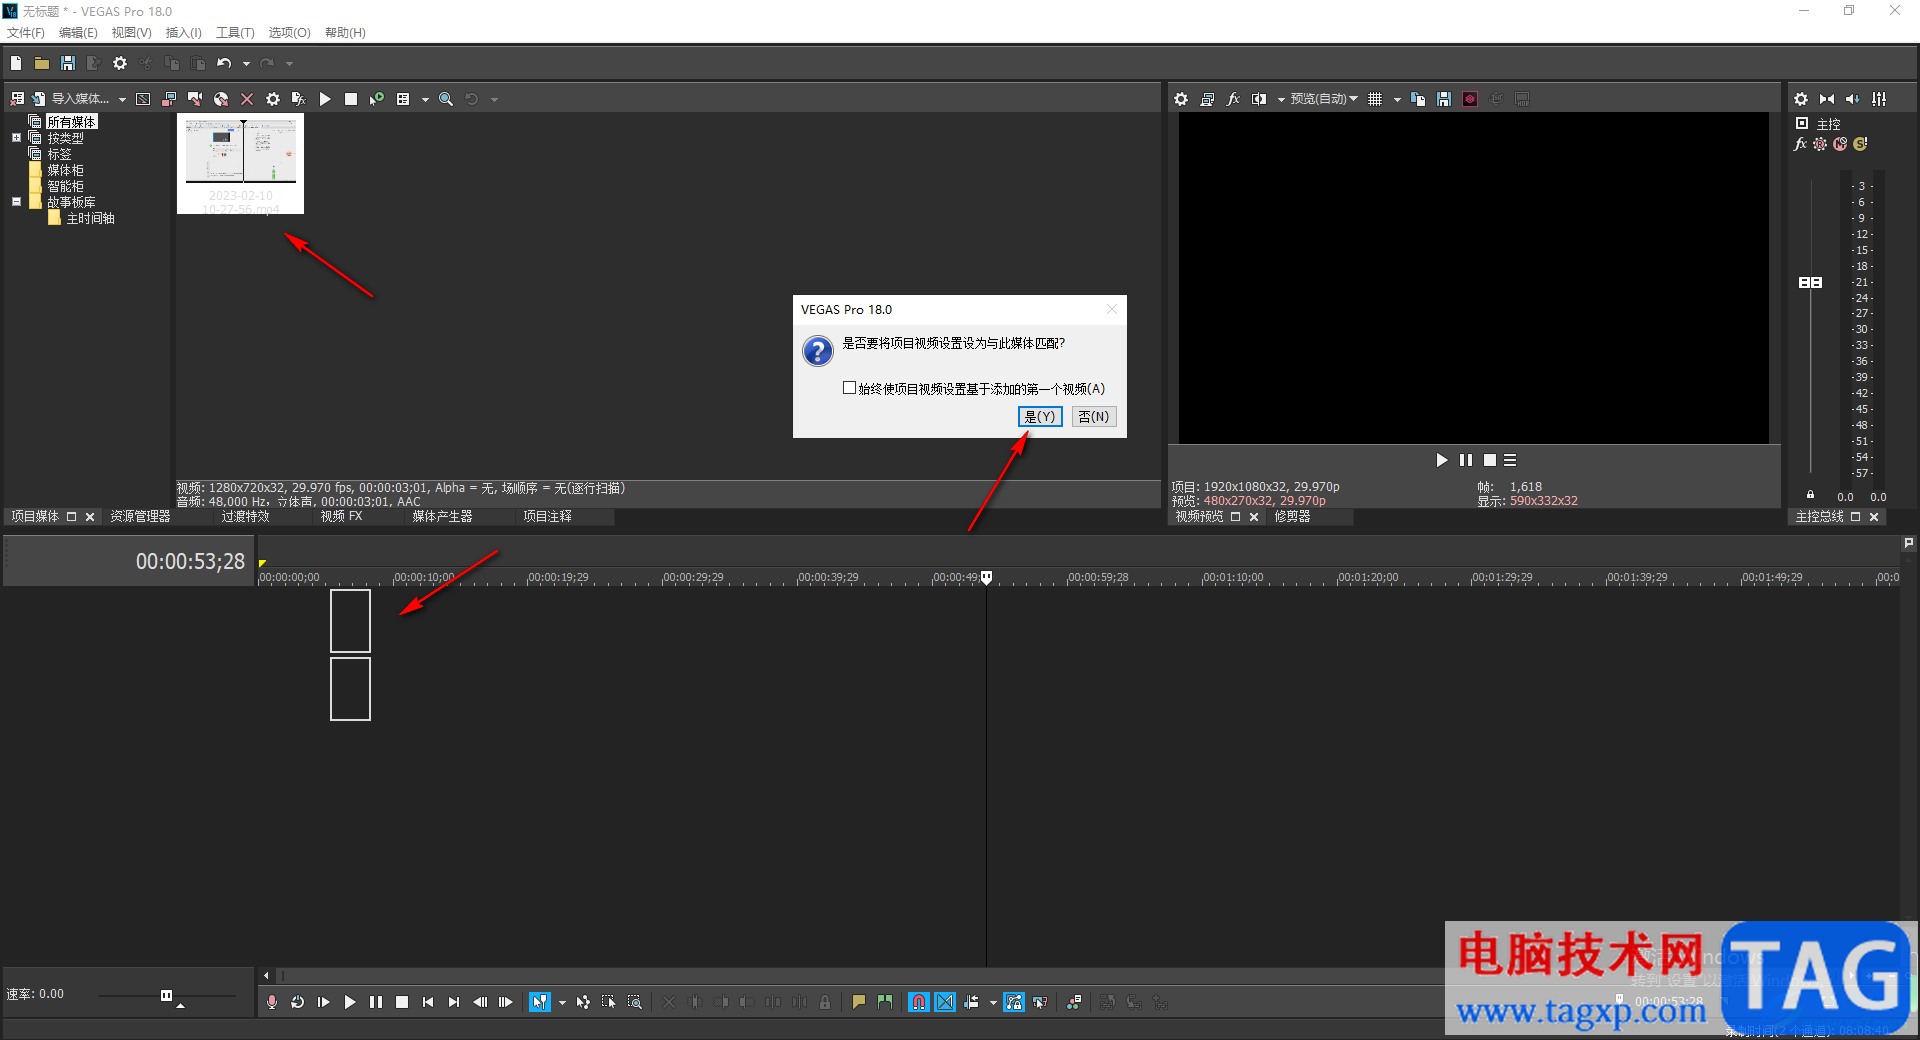Open project properties gear in the main toolbar

tap(120, 63)
